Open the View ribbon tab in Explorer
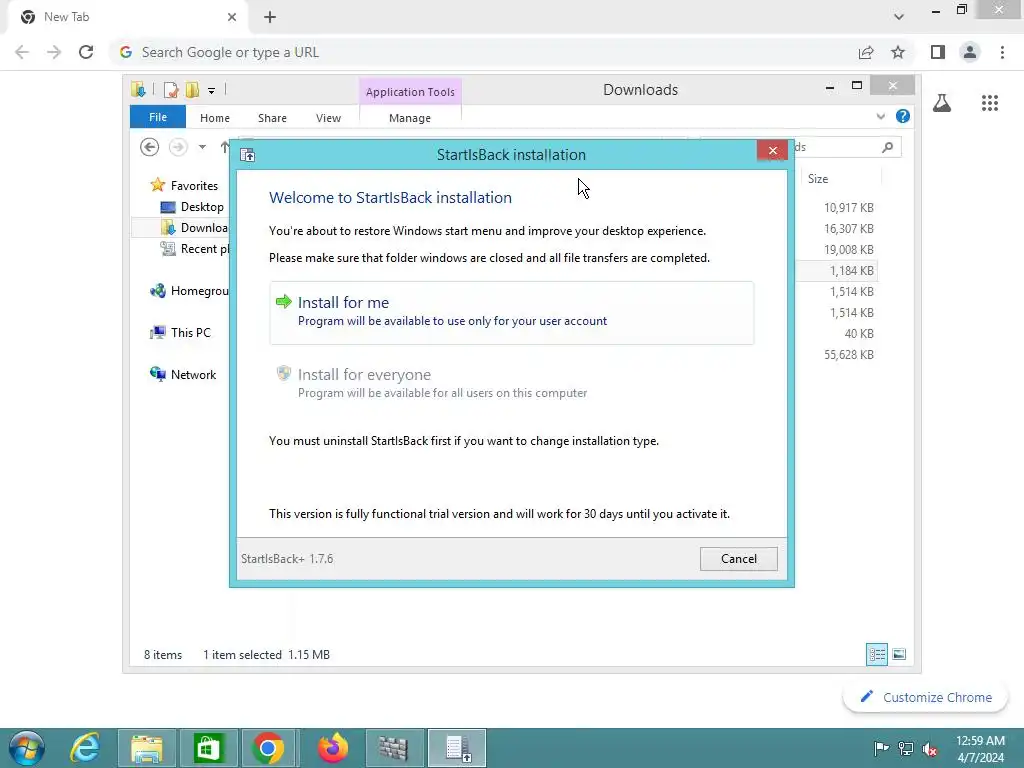 point(328,118)
